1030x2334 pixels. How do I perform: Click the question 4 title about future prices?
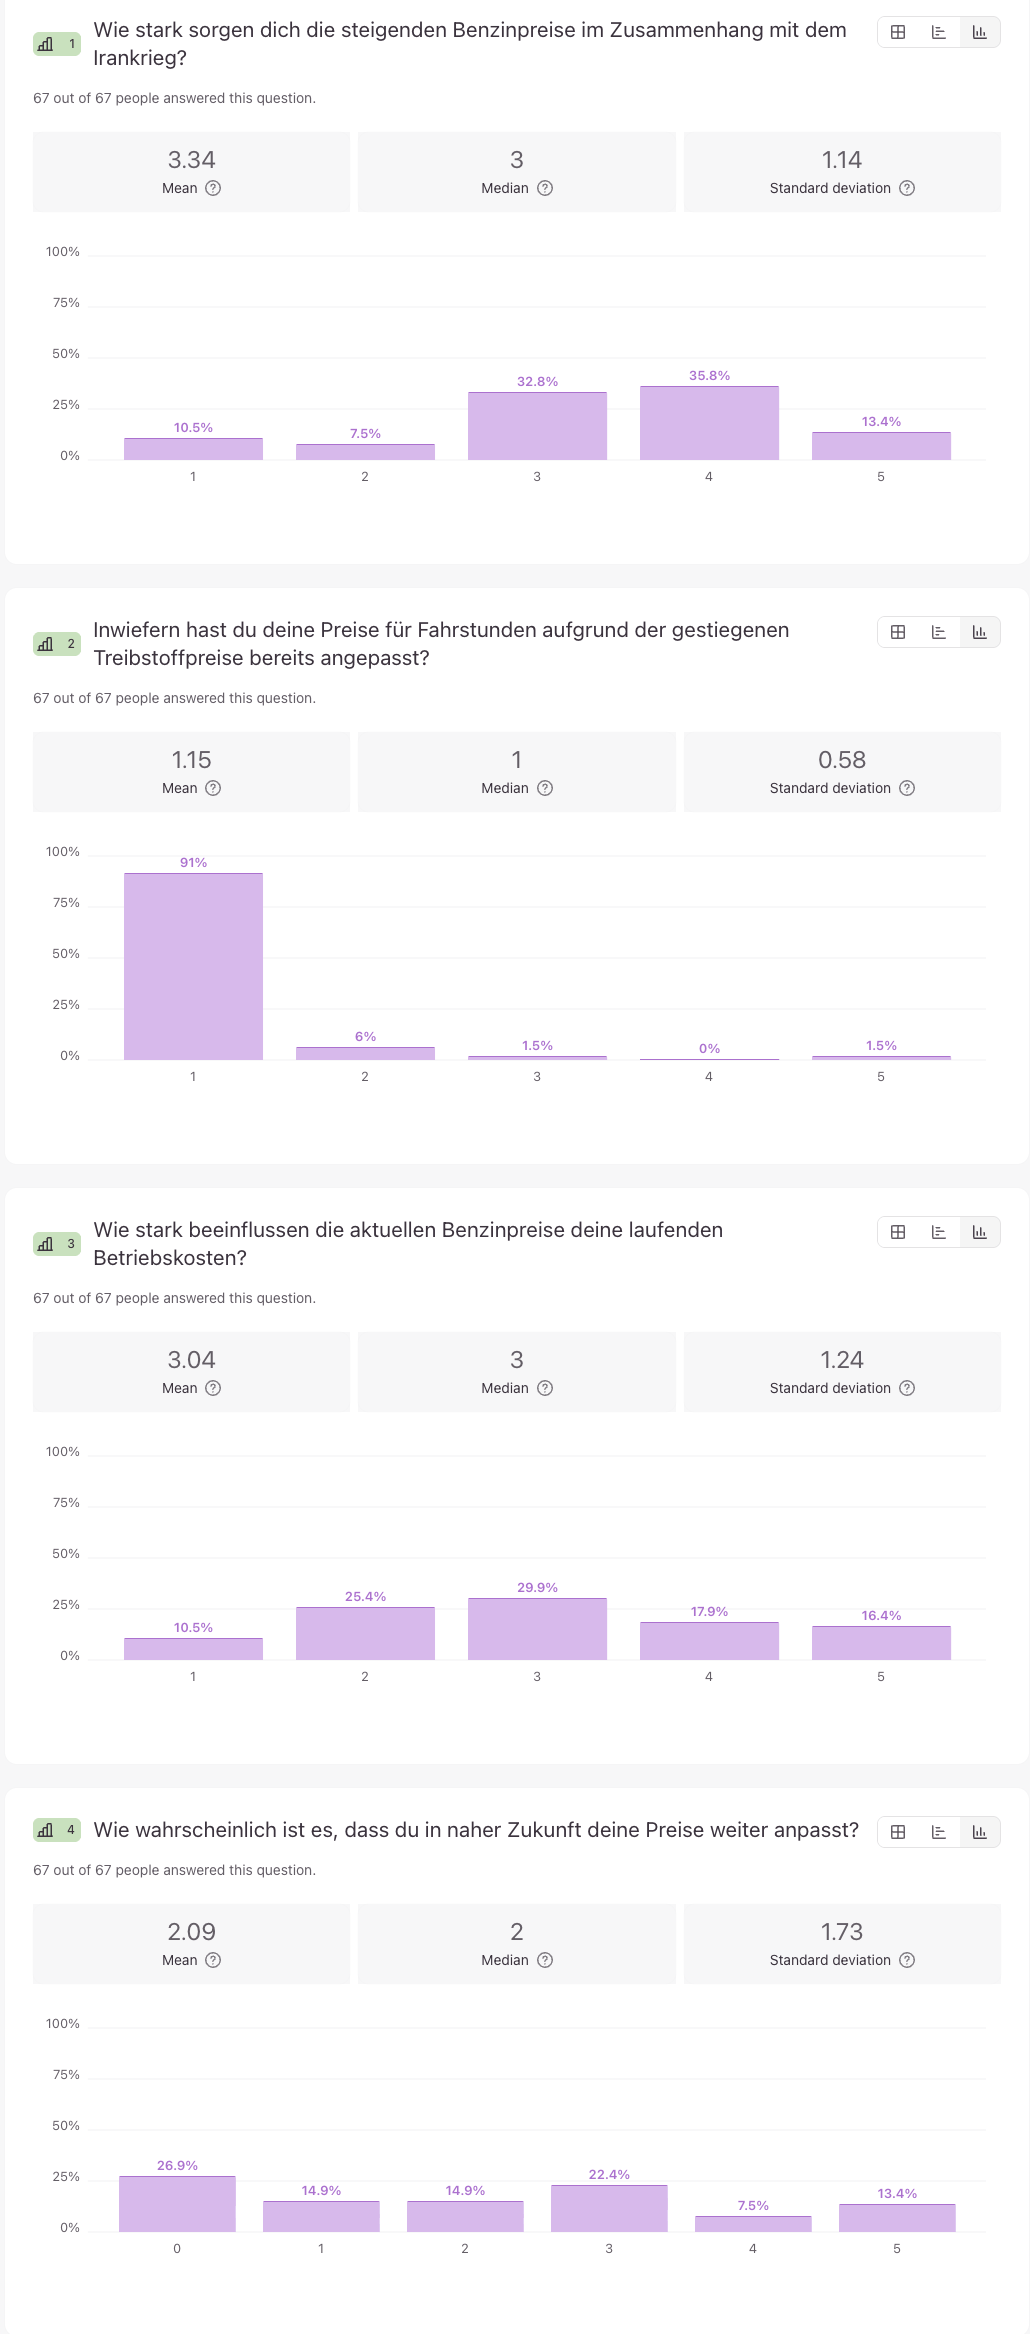pos(476,1830)
